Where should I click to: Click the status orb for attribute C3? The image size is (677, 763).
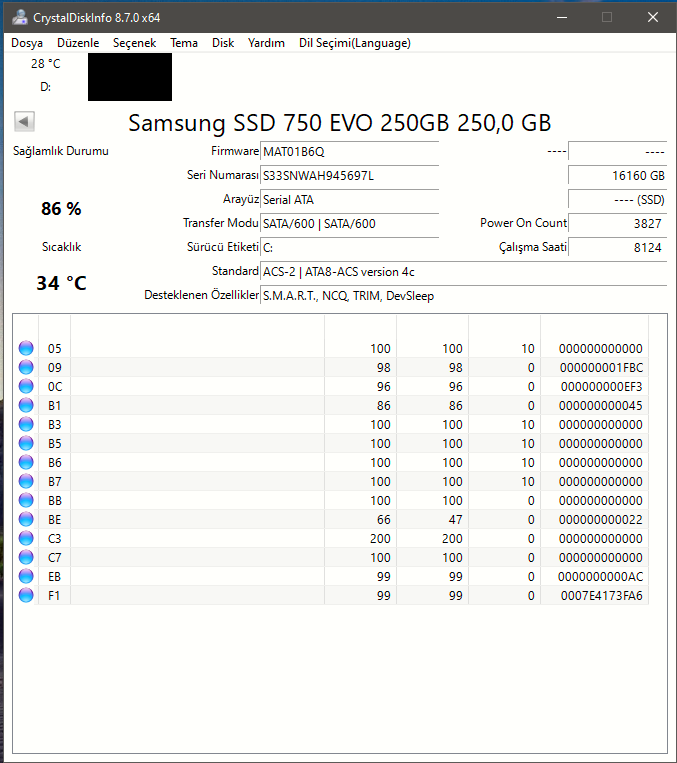(26, 538)
